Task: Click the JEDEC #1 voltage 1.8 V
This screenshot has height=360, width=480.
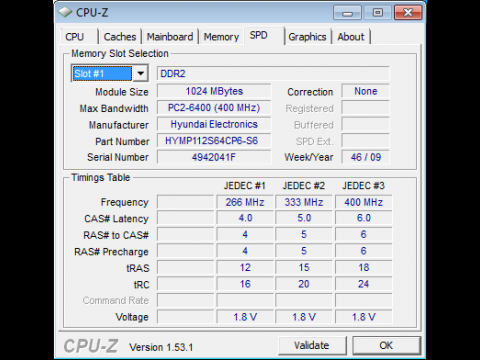Action: (245, 317)
